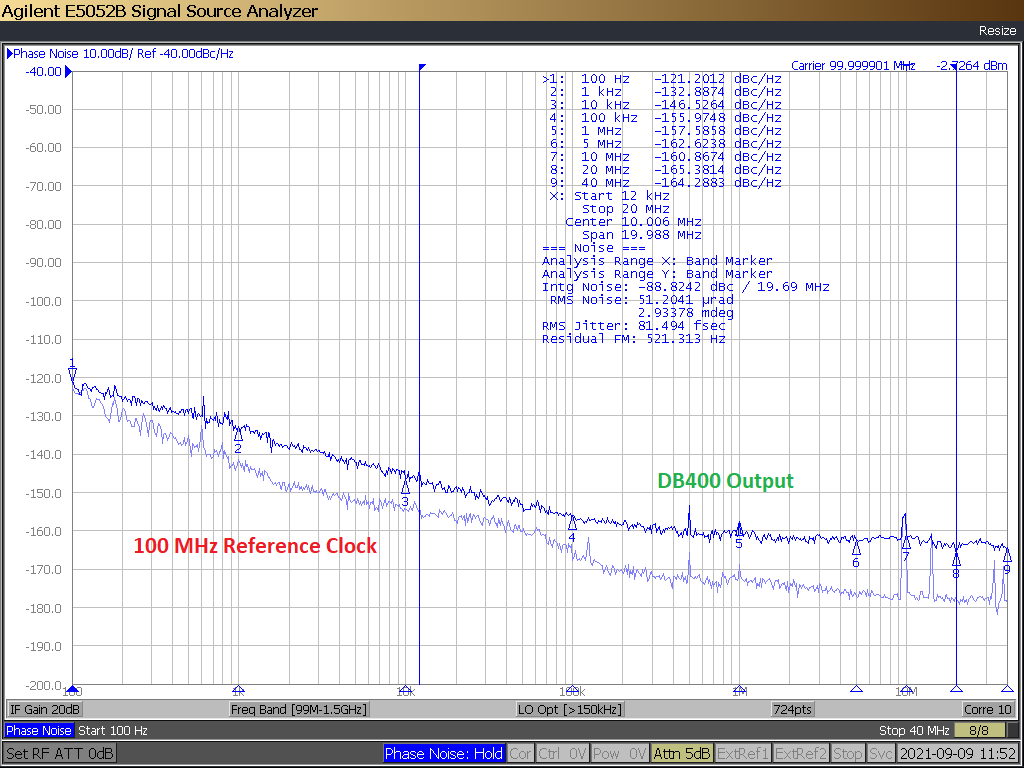Toggle the Stop status indicator

847,753
